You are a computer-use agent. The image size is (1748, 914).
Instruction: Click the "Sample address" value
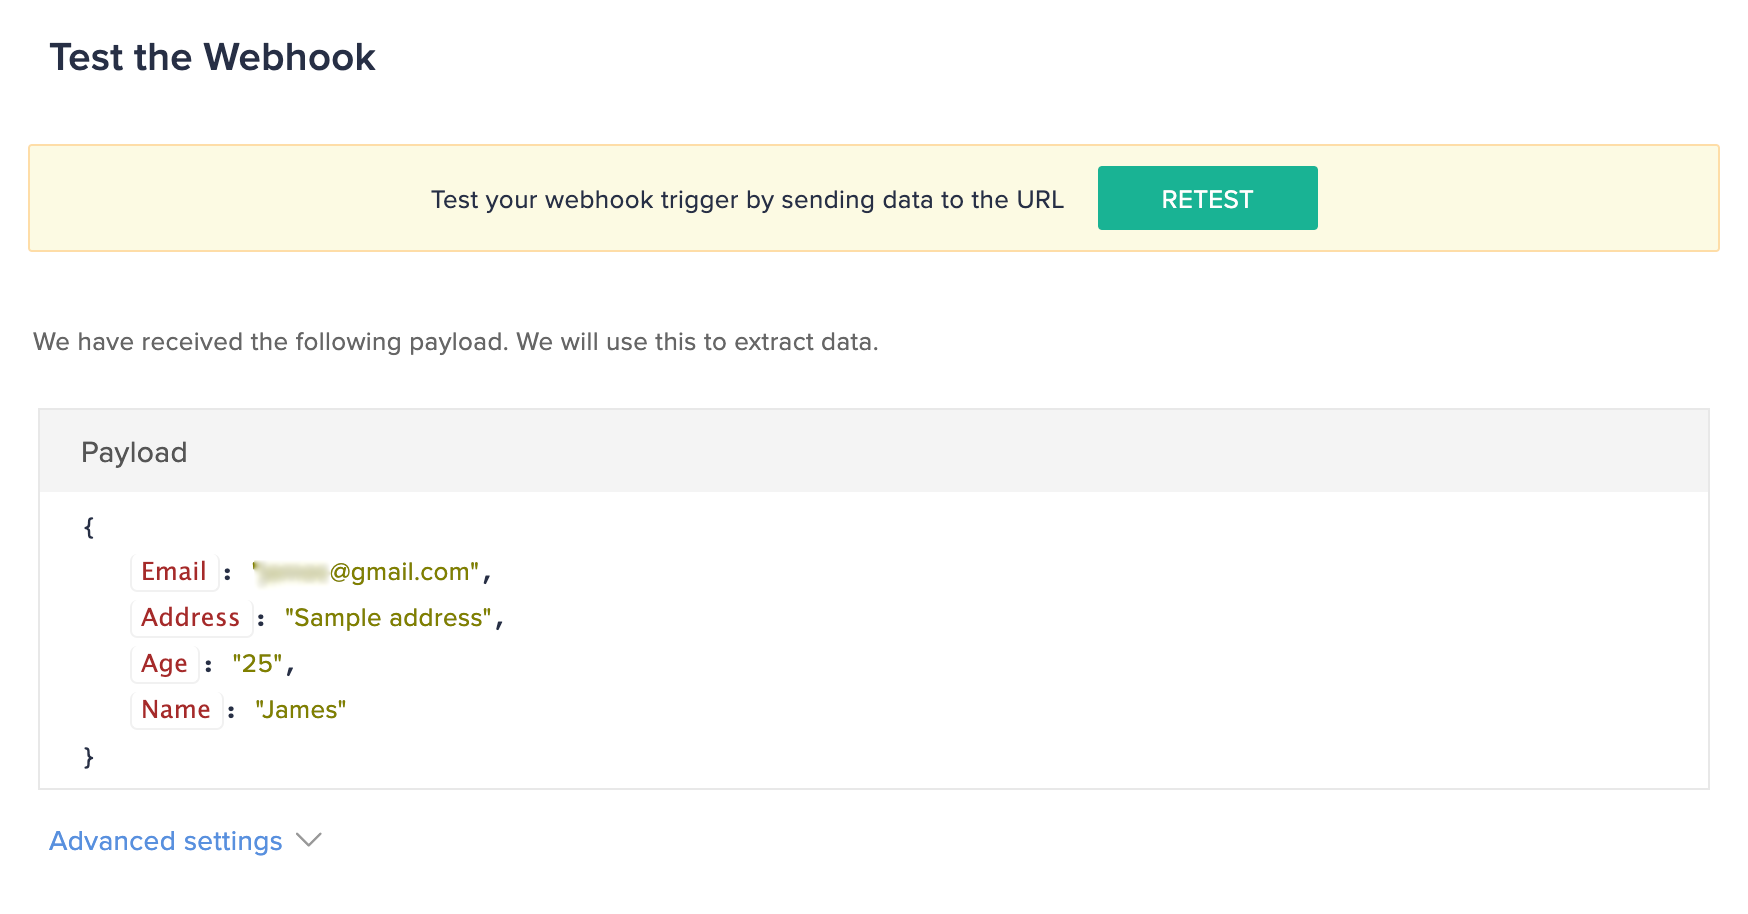pos(388,618)
